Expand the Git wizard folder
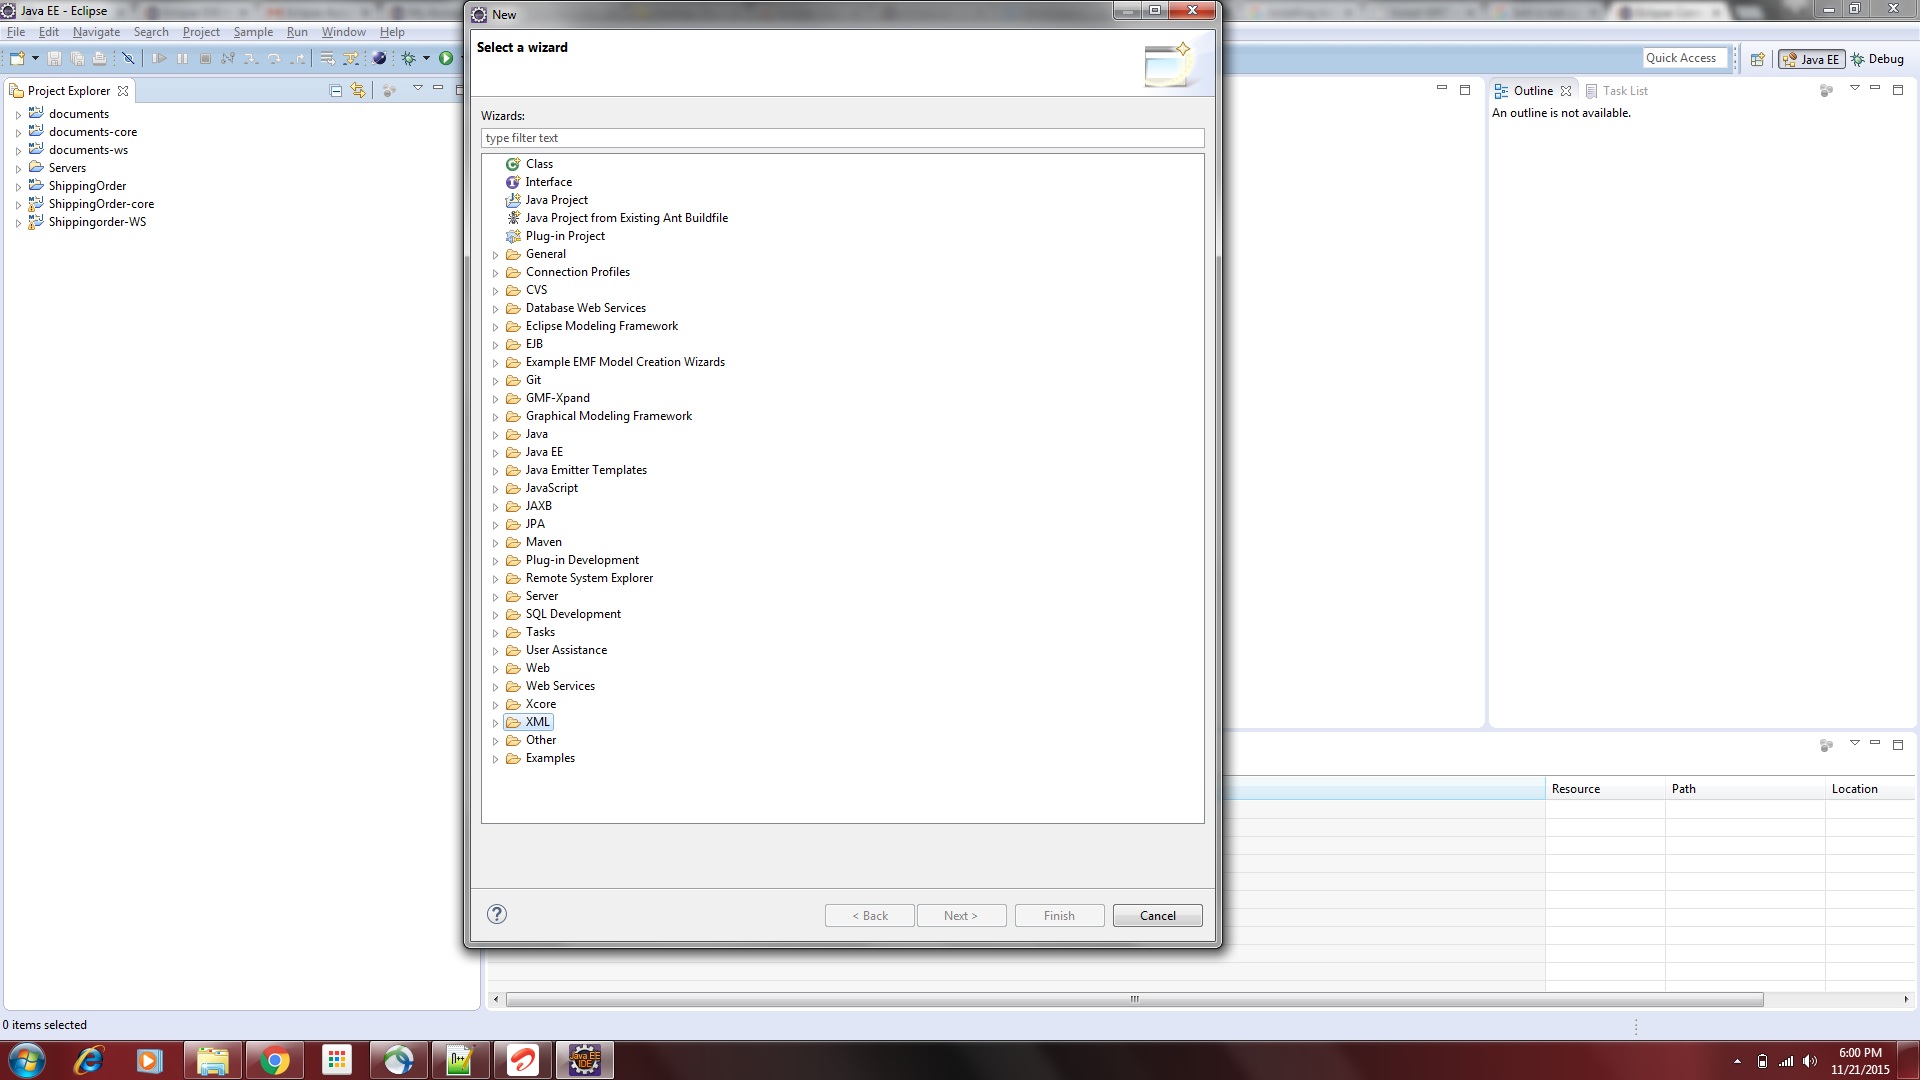This screenshot has height=1080, width=1920. point(495,381)
